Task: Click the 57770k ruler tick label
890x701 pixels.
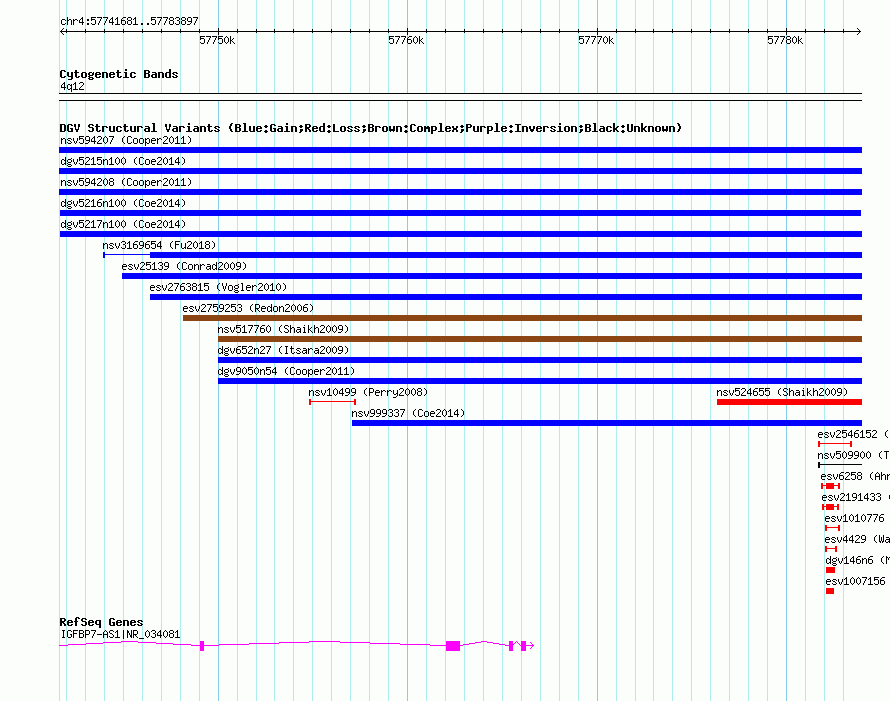Action: pos(596,40)
